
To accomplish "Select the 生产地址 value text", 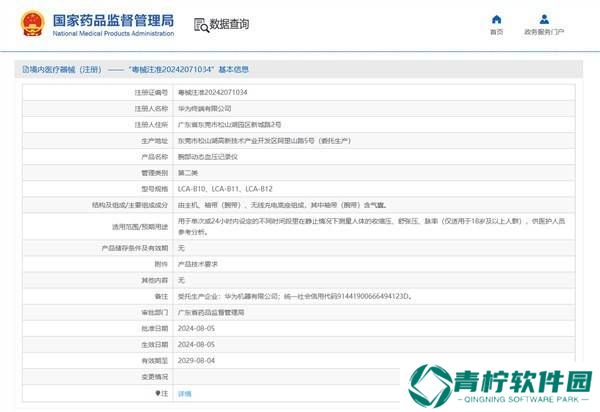I will coord(264,140).
